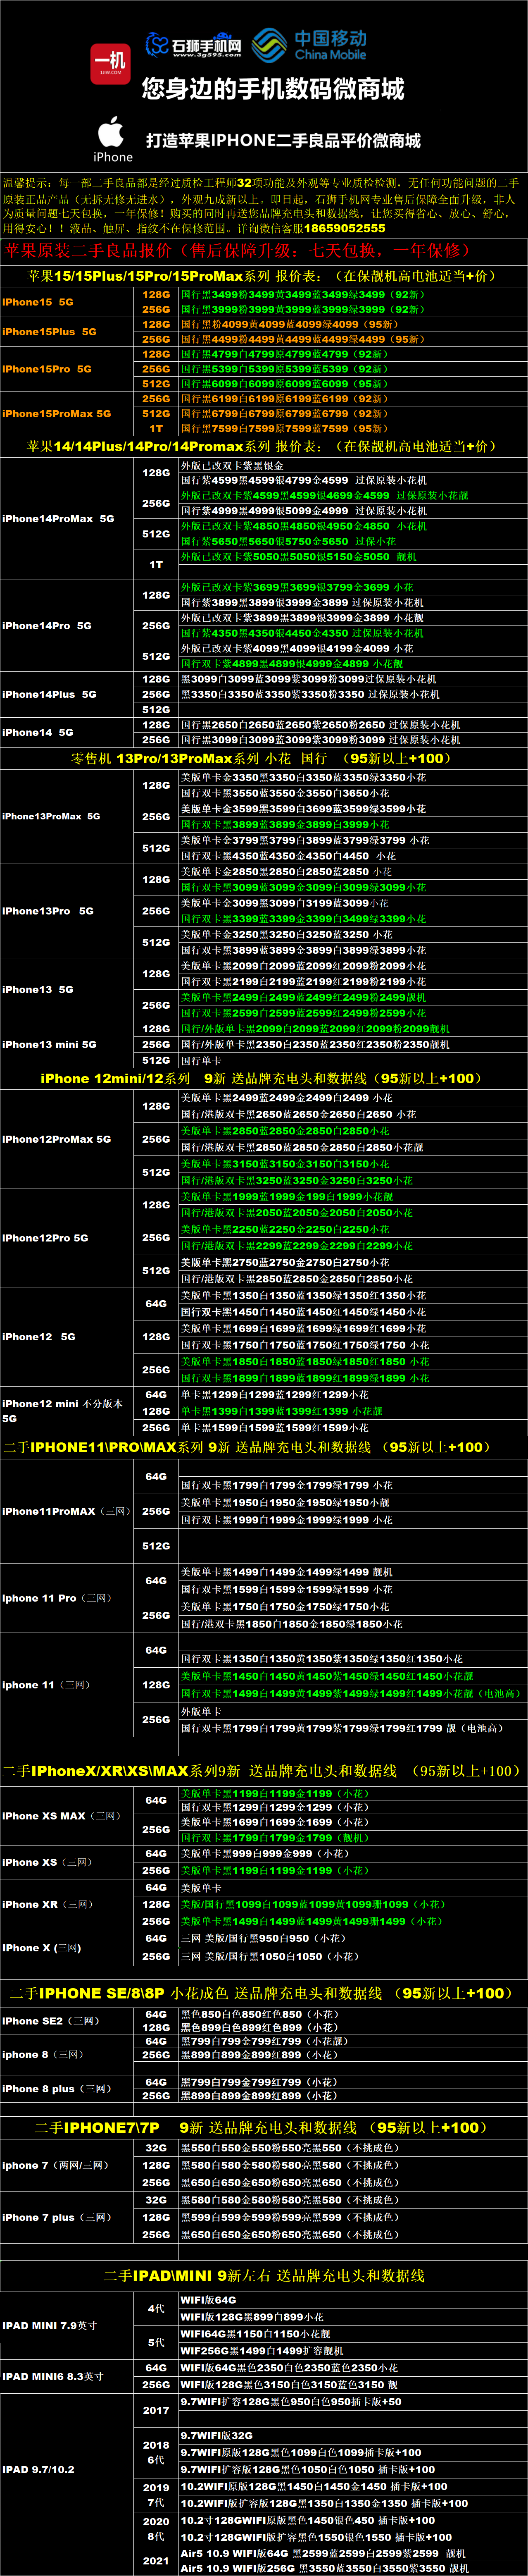
Task: Choose the iPhone XS（三网） label
Action: point(47,1862)
